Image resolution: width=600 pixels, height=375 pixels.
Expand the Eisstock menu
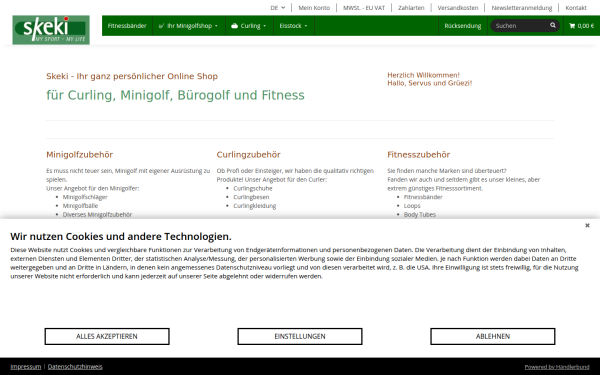point(293,26)
